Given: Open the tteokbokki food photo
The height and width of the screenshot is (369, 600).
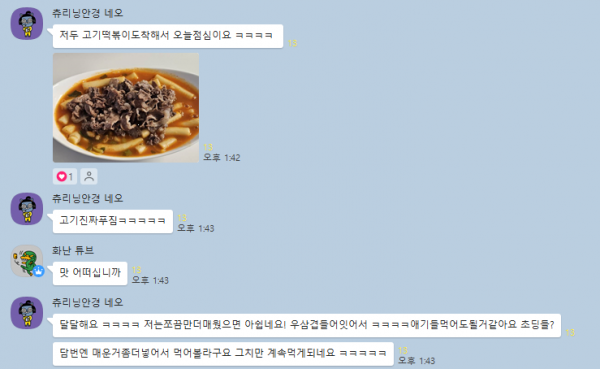Looking at the screenshot, I should [126, 108].
